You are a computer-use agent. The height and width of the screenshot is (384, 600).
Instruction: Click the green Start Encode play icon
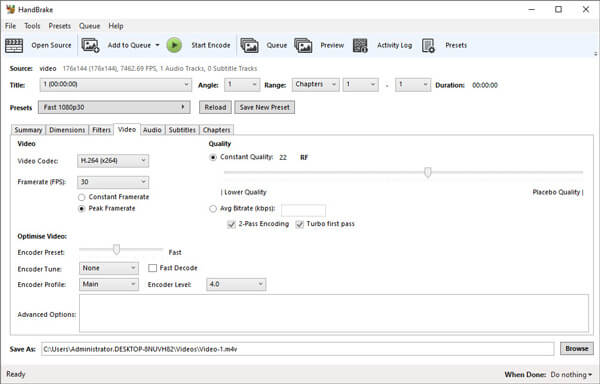(174, 45)
